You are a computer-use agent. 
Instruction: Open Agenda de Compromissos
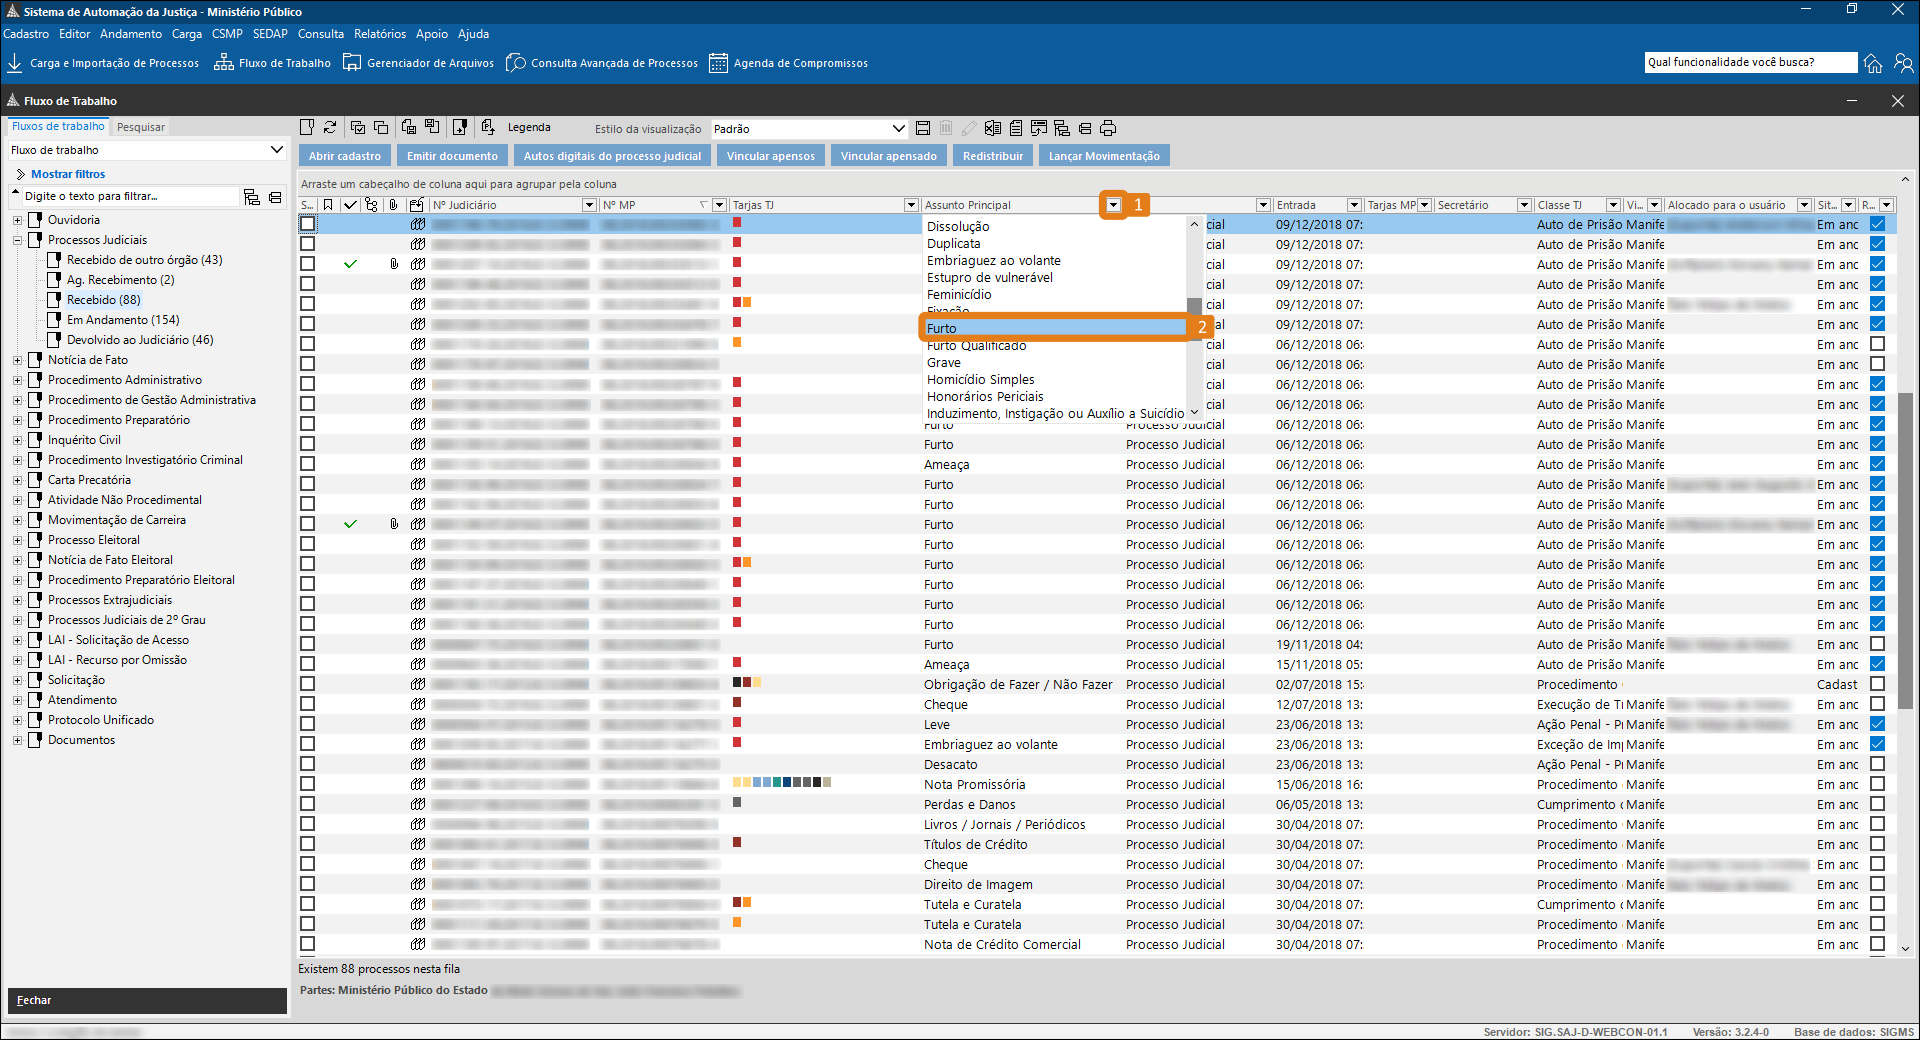coord(788,63)
